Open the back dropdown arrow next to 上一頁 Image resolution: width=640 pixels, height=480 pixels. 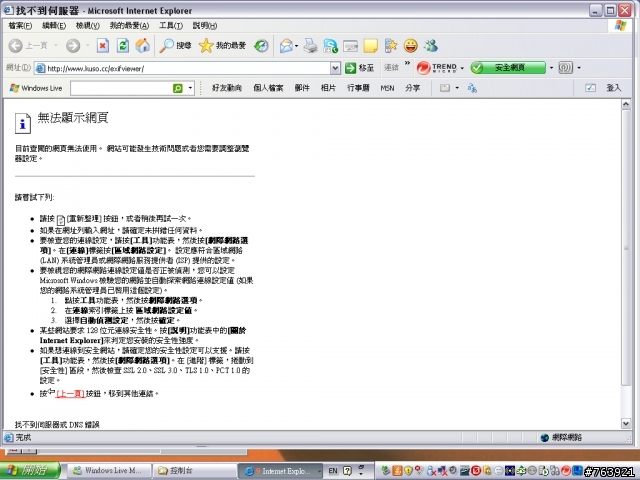56,45
